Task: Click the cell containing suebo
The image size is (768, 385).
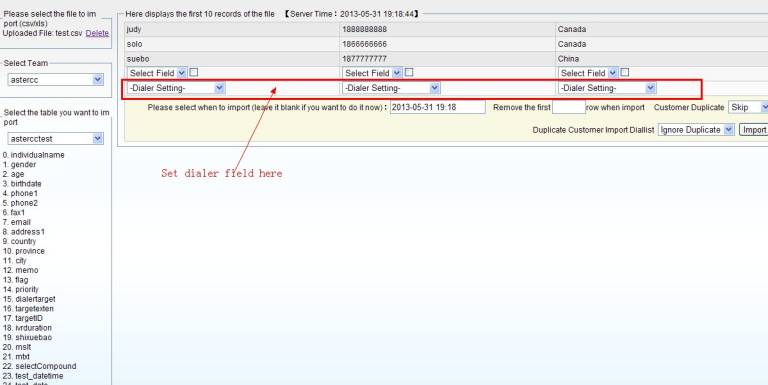Action: point(232,59)
